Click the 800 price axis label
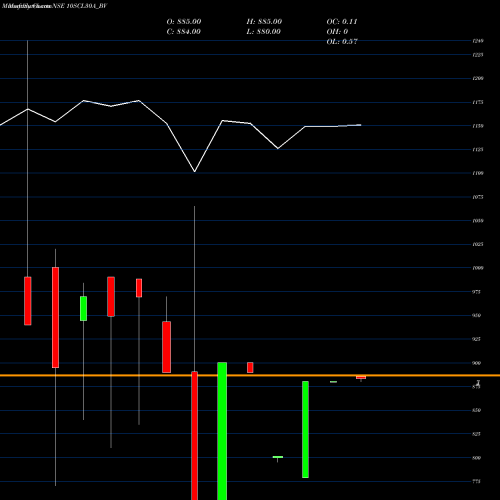Image resolution: width=500 pixels, height=500 pixels. click(477, 458)
